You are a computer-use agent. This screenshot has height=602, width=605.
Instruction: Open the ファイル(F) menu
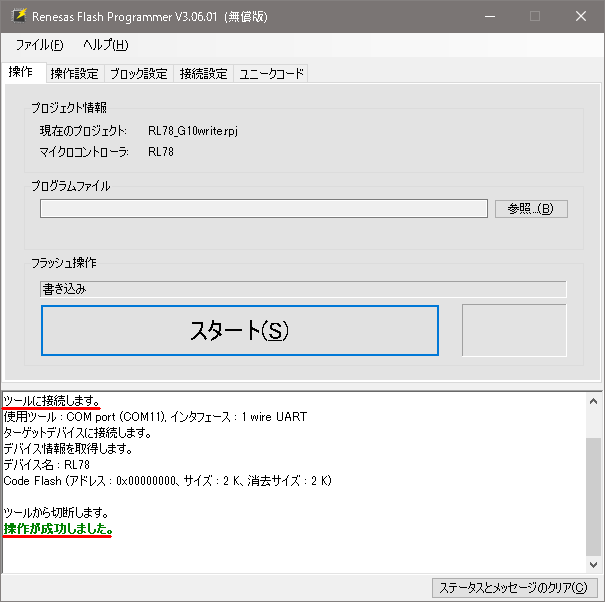click(x=39, y=45)
